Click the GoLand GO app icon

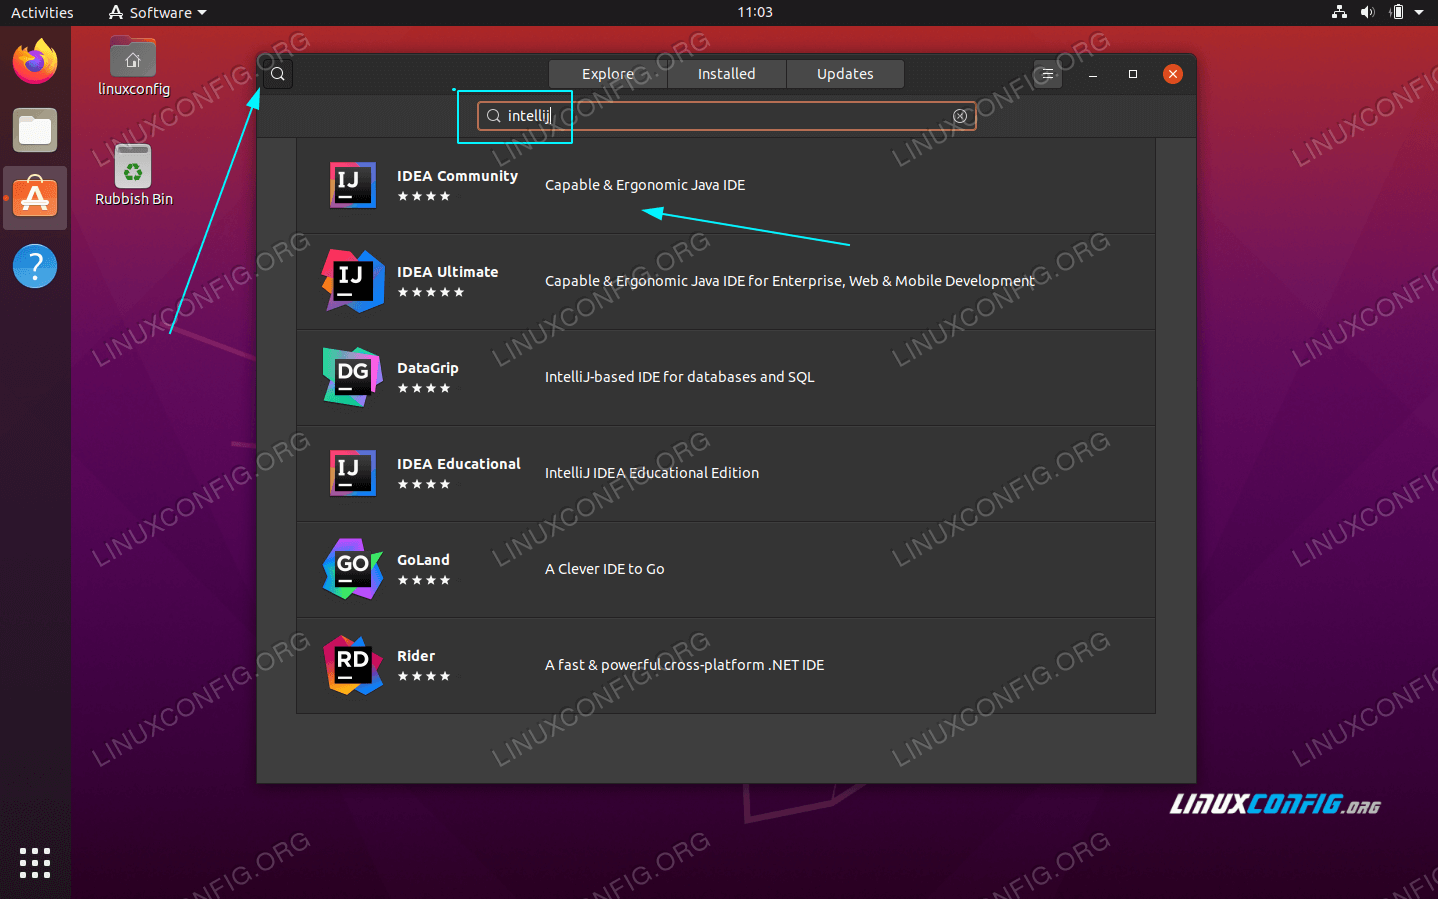coord(353,569)
